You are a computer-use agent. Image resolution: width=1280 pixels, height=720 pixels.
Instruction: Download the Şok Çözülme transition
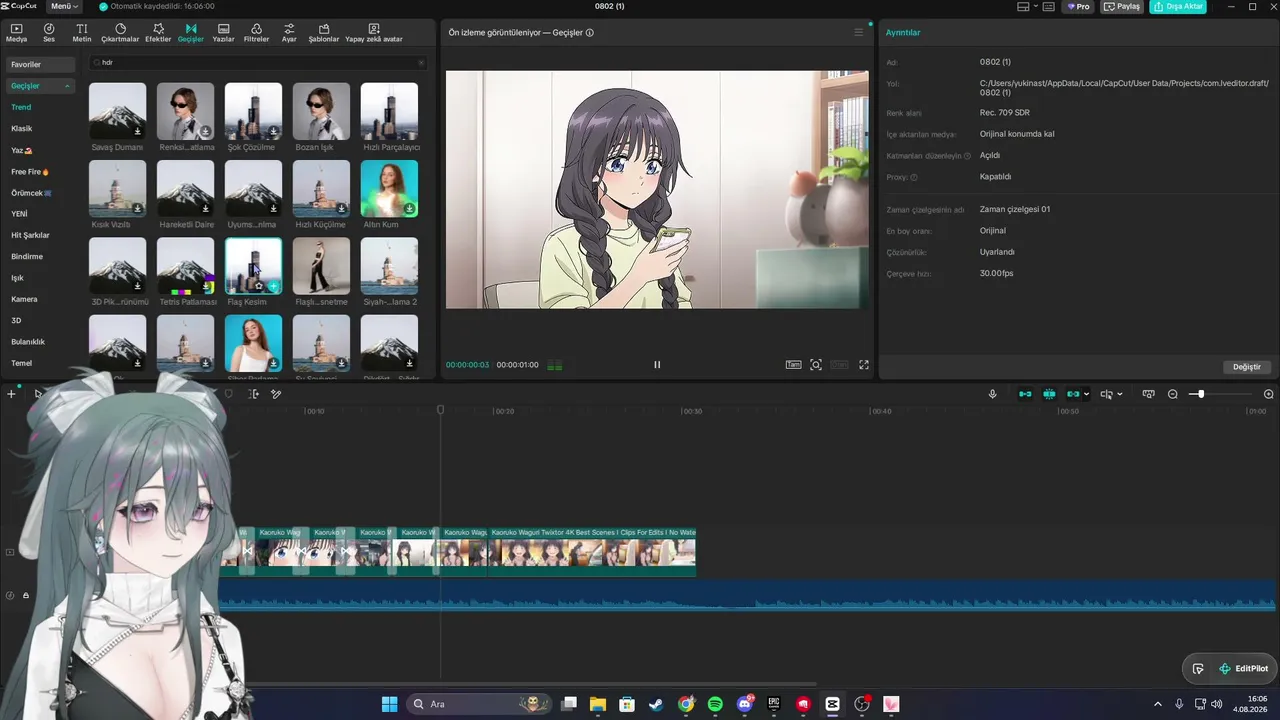pos(273,131)
